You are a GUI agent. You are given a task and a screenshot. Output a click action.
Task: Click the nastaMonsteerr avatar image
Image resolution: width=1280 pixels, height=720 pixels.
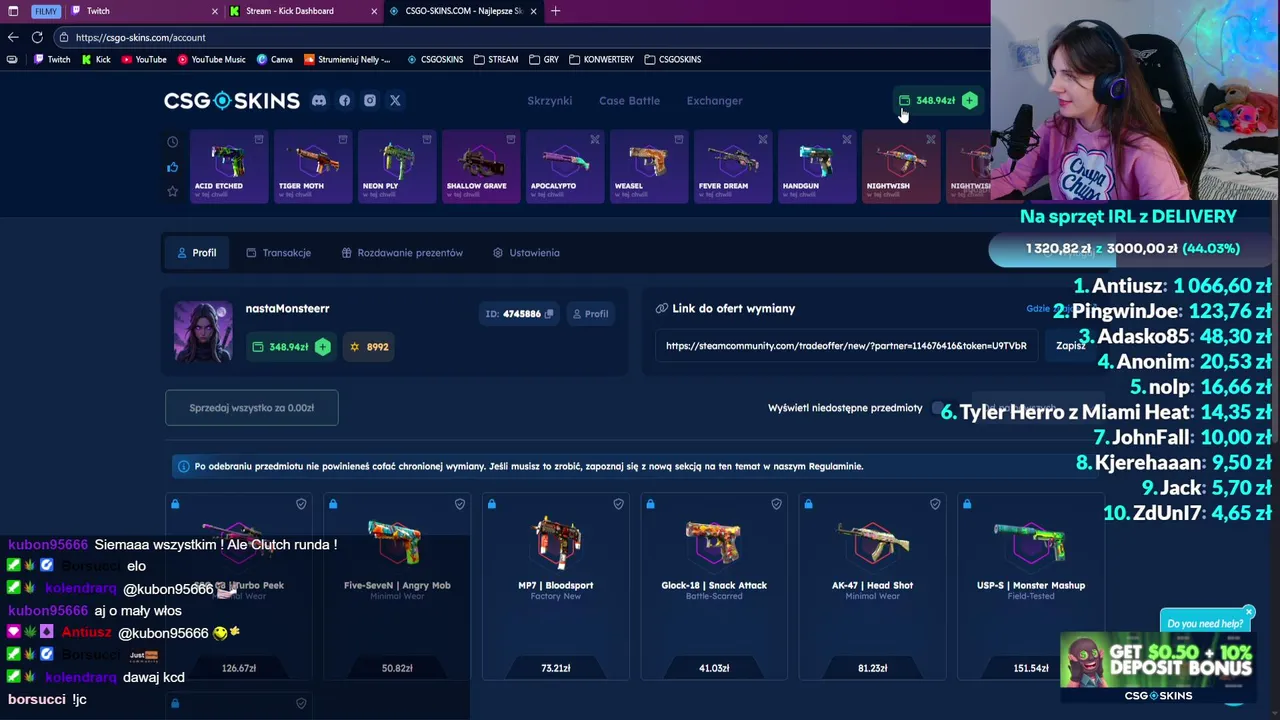tap(203, 331)
